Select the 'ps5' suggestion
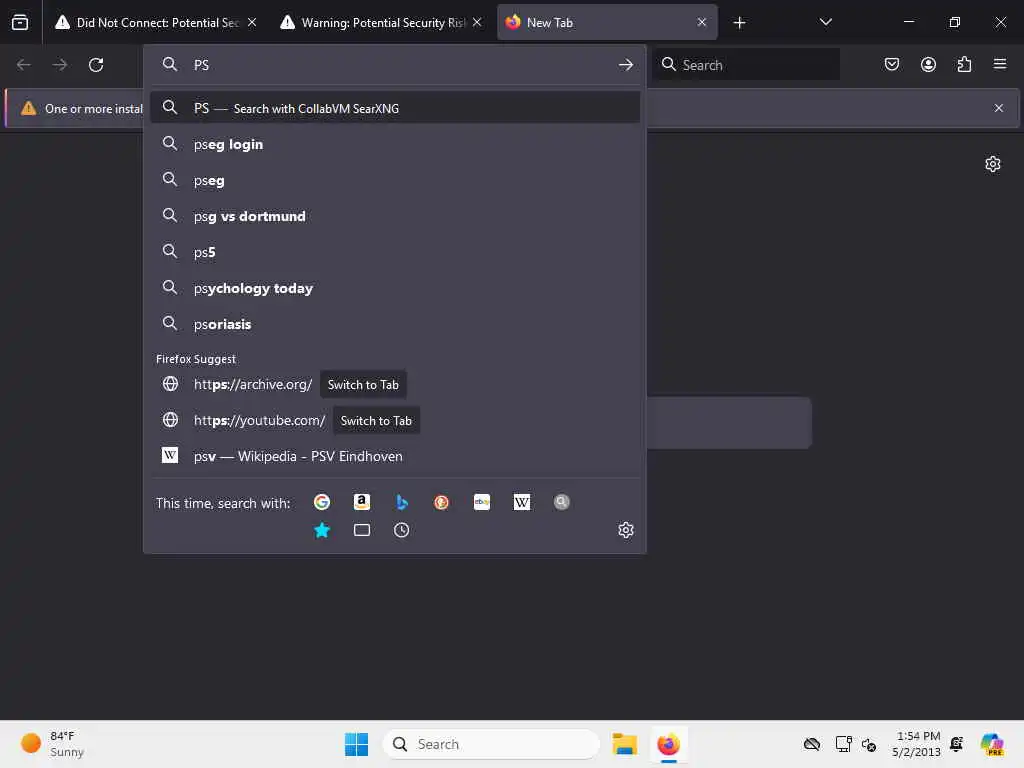 click(x=394, y=252)
